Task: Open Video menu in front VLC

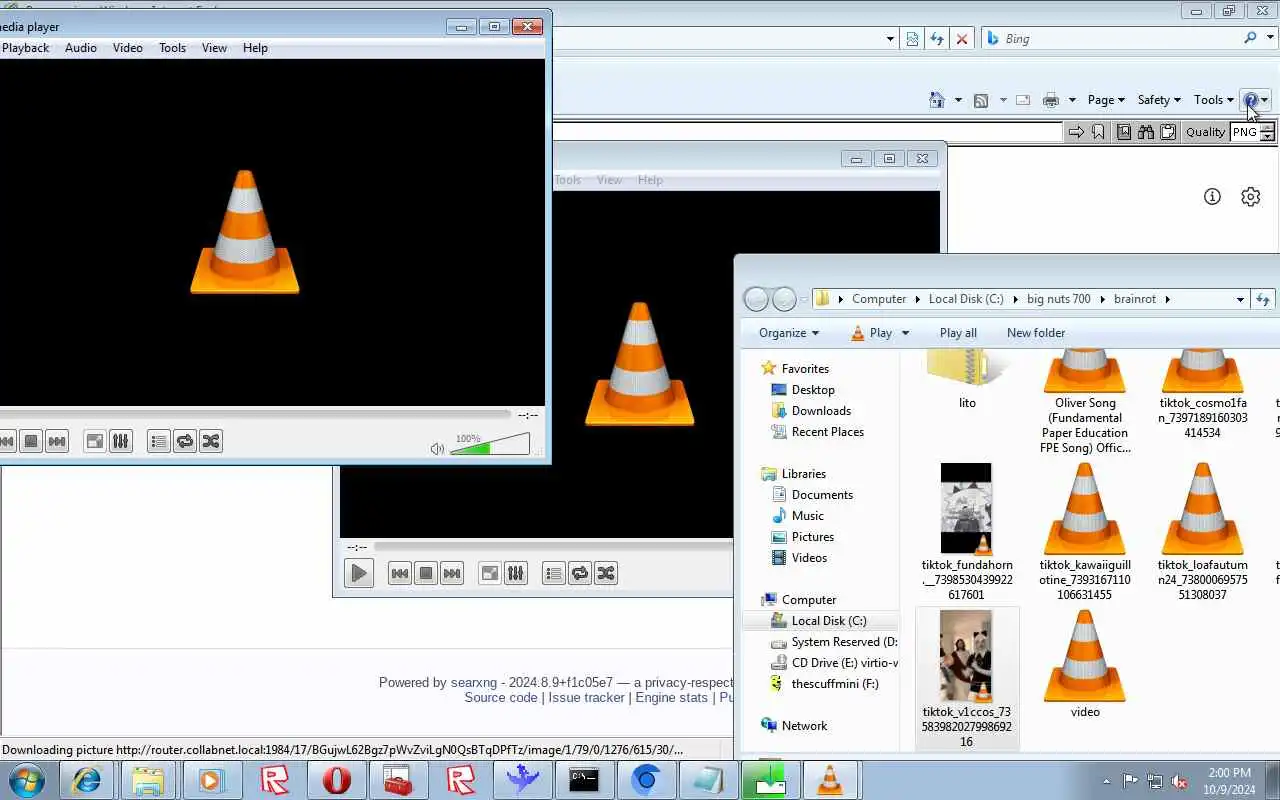Action: pos(127,48)
